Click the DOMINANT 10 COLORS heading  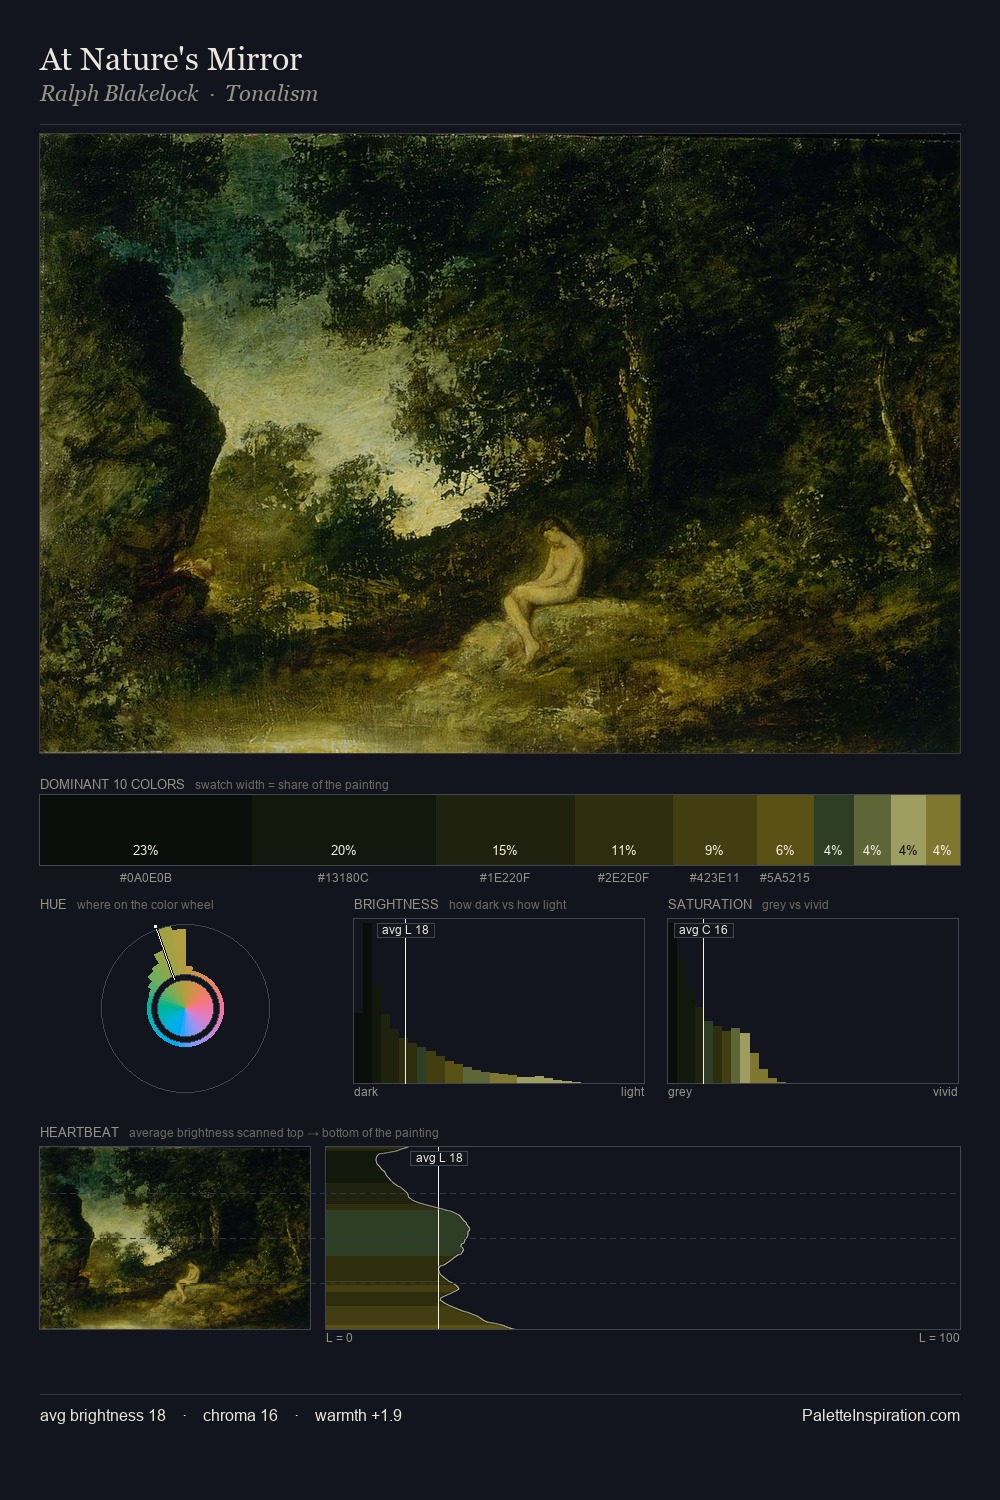[x=112, y=784]
